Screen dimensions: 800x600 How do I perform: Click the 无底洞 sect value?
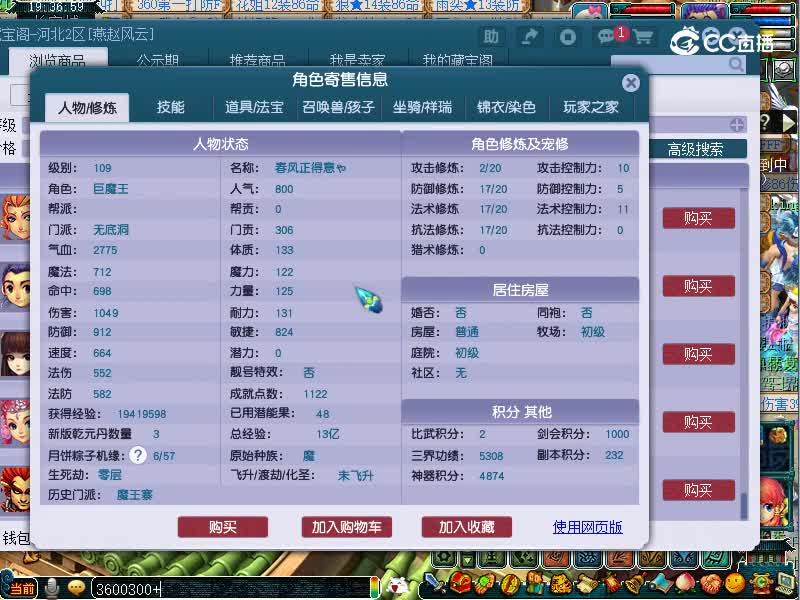[111, 230]
